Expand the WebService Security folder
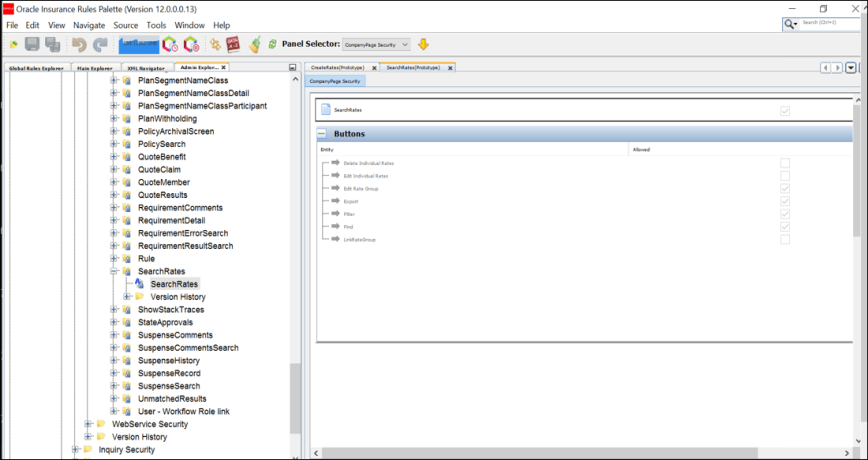 88,424
